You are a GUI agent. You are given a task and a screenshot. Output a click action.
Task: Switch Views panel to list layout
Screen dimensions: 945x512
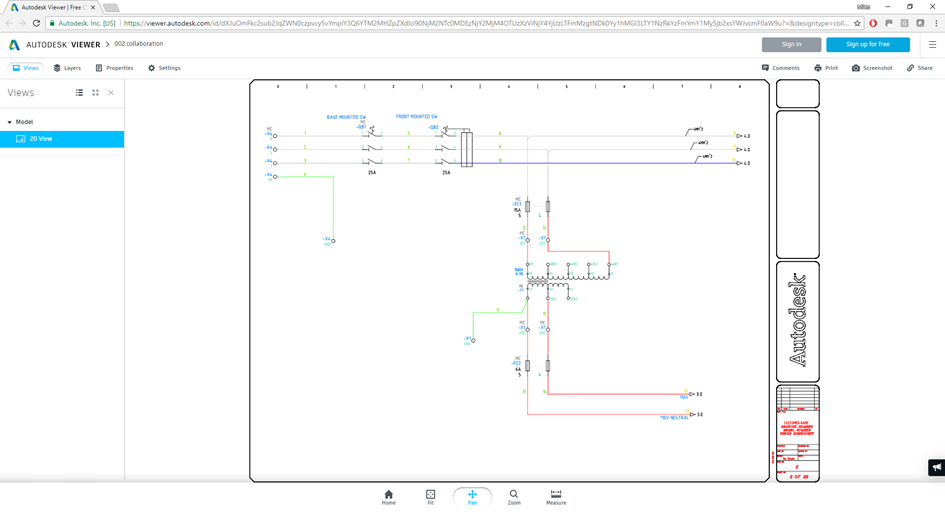[80, 93]
